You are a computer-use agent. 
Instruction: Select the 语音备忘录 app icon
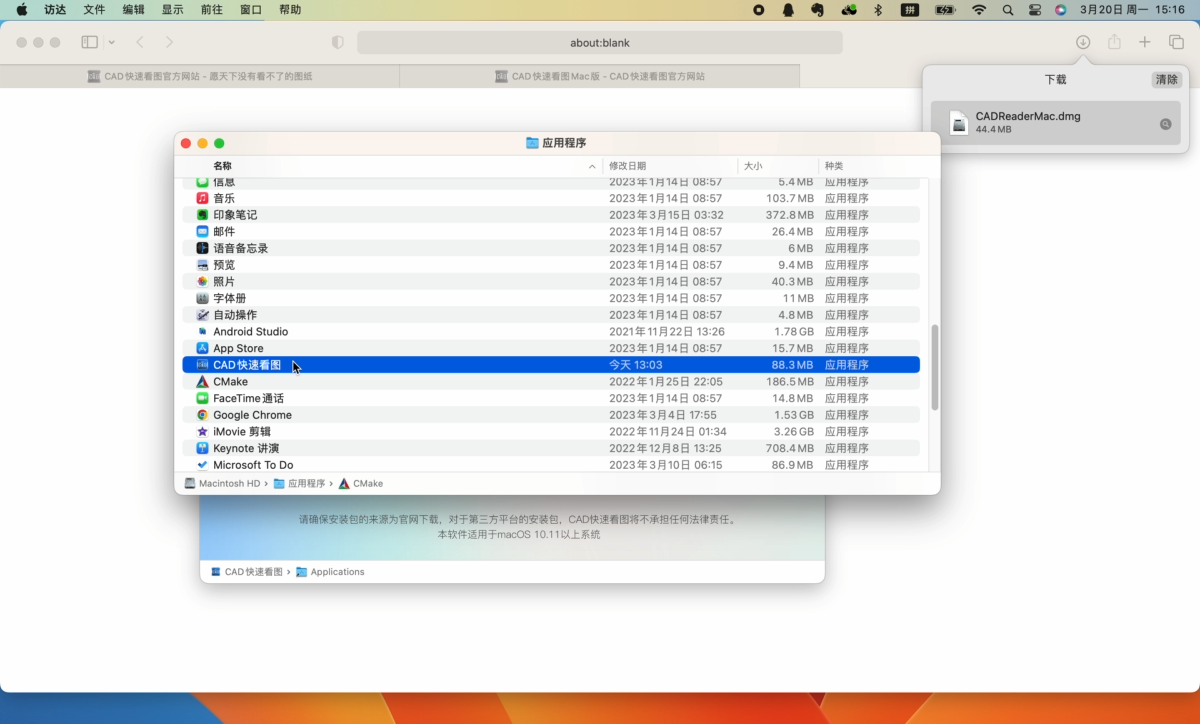coord(202,248)
